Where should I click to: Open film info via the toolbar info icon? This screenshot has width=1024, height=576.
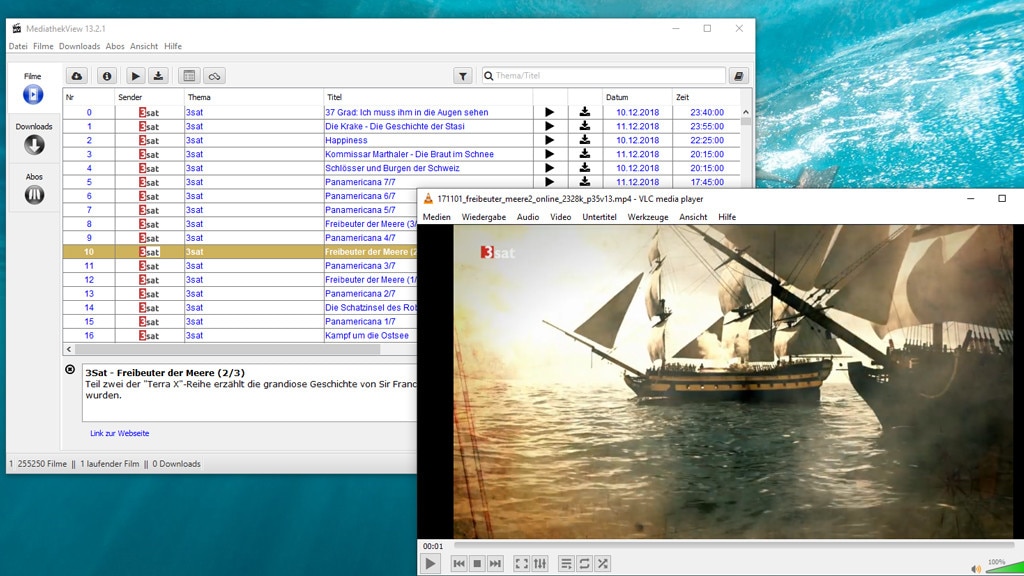[x=107, y=76]
